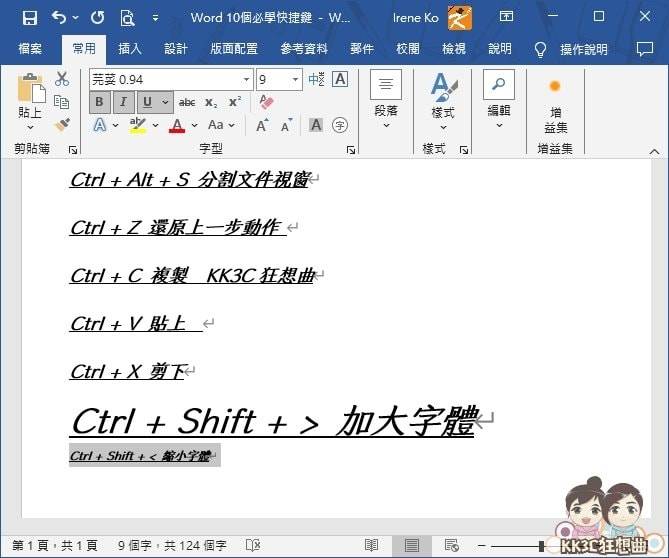Switch to the 檢視 tab
The image size is (669, 558).
[x=454, y=49]
